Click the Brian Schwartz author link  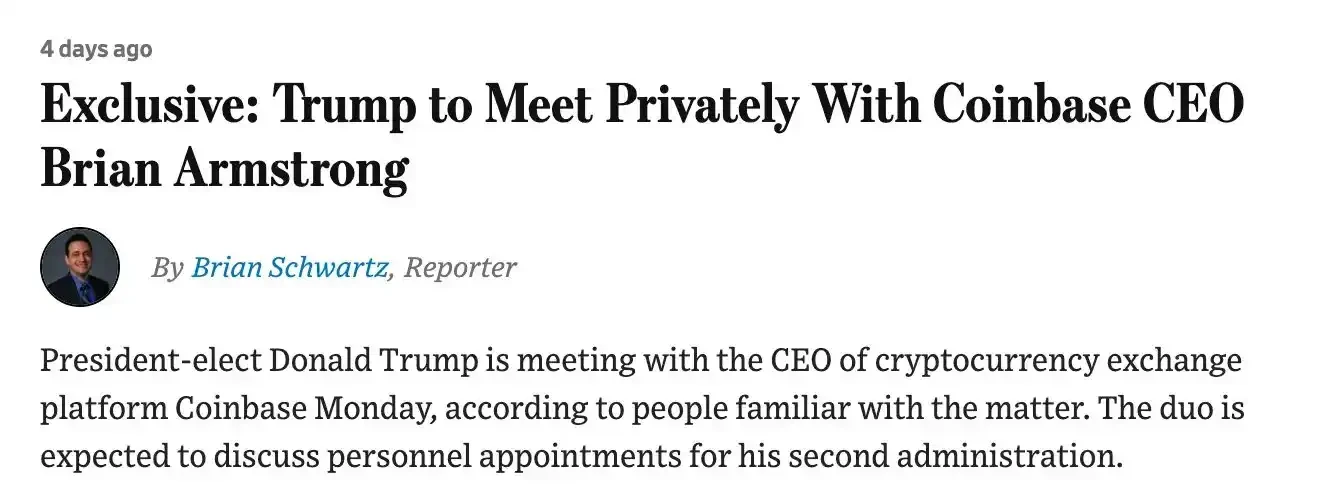click(x=289, y=267)
